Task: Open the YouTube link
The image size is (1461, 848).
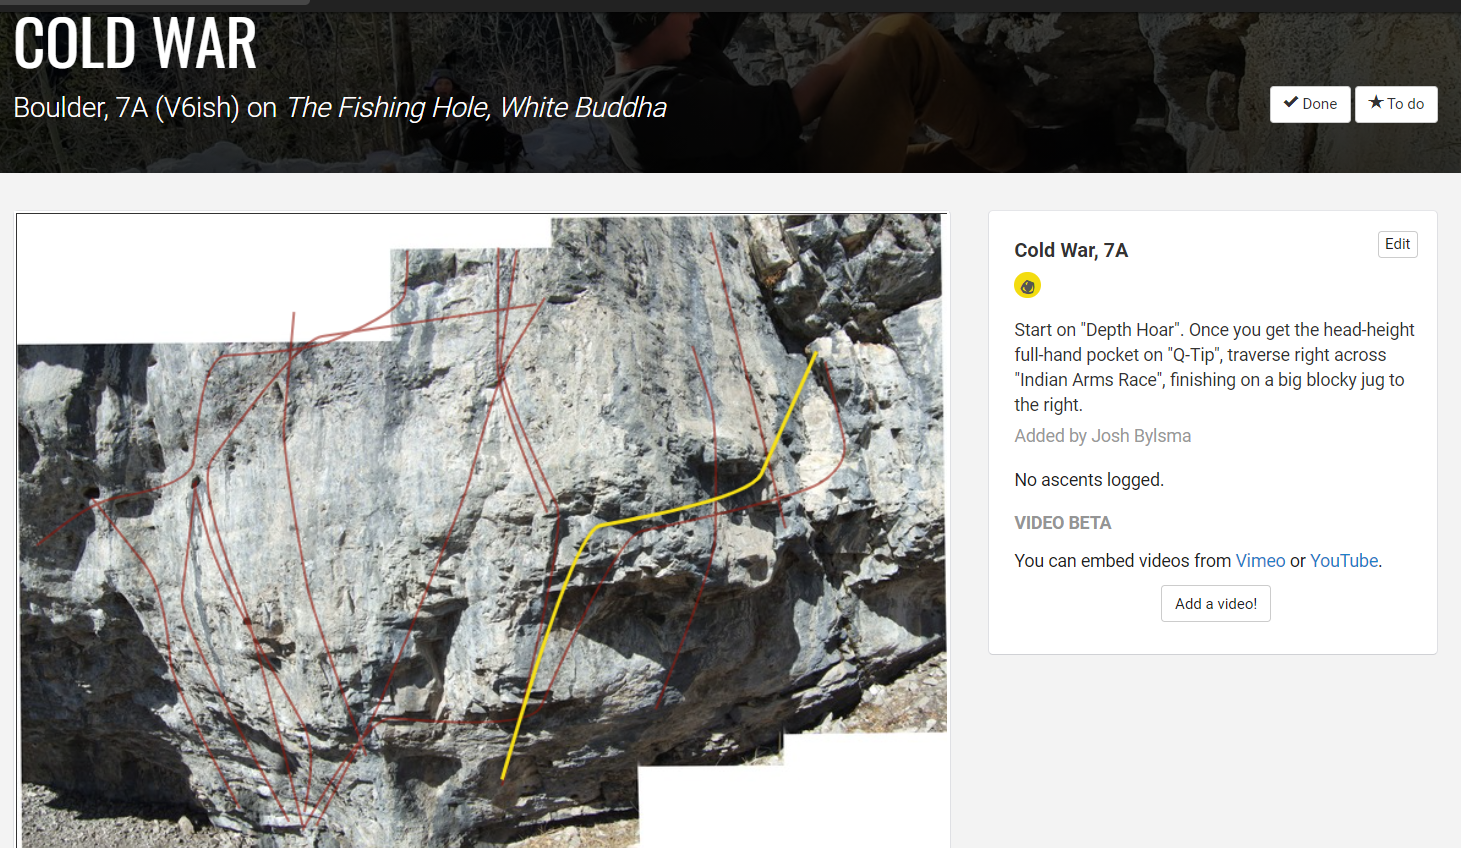Action: [x=1343, y=561]
